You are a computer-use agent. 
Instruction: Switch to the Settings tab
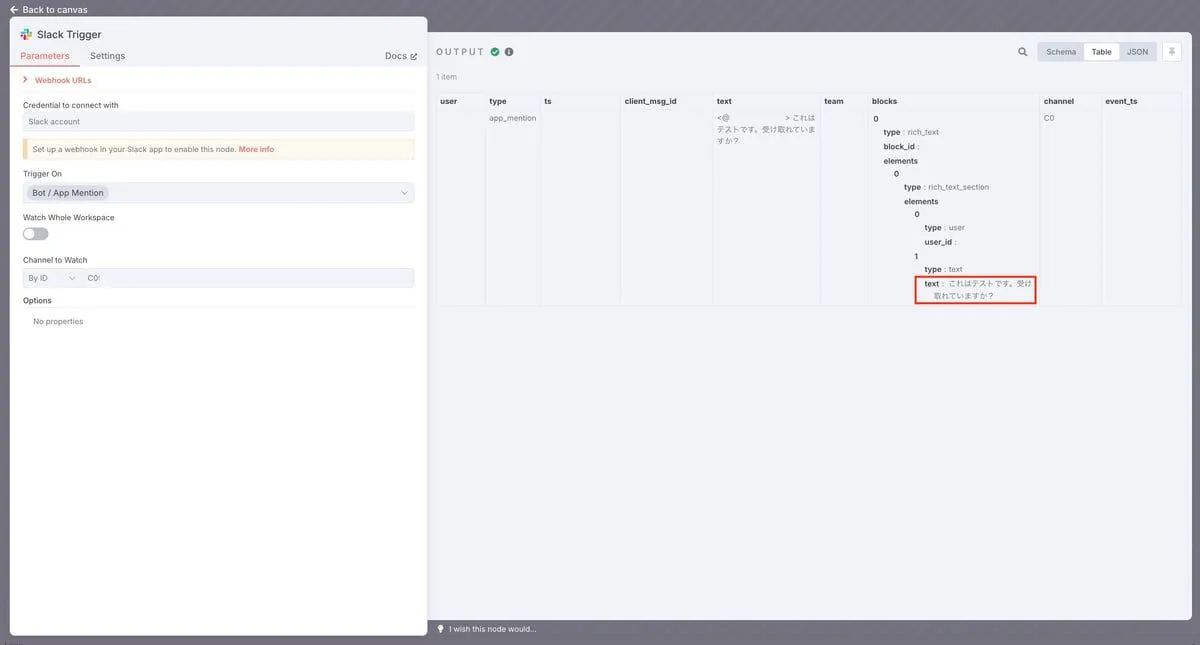coord(107,56)
